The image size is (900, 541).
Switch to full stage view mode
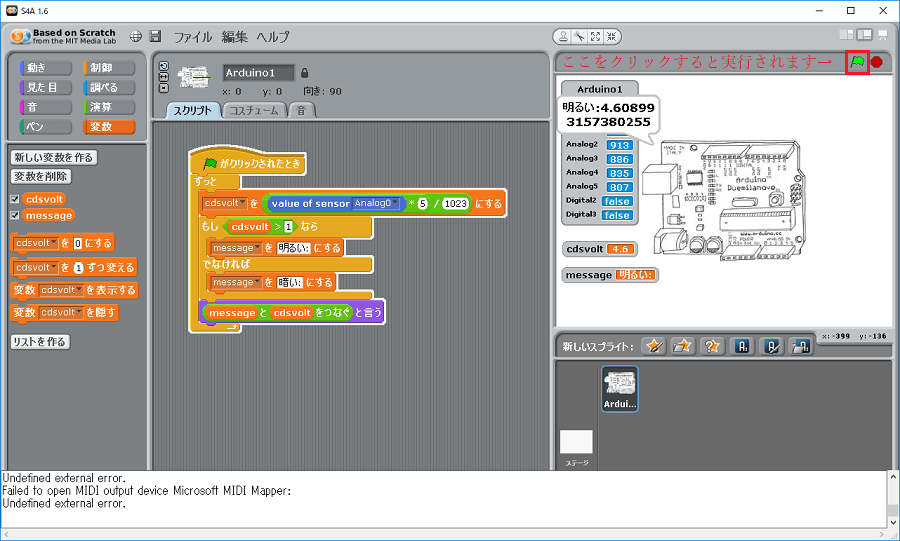coord(864,35)
